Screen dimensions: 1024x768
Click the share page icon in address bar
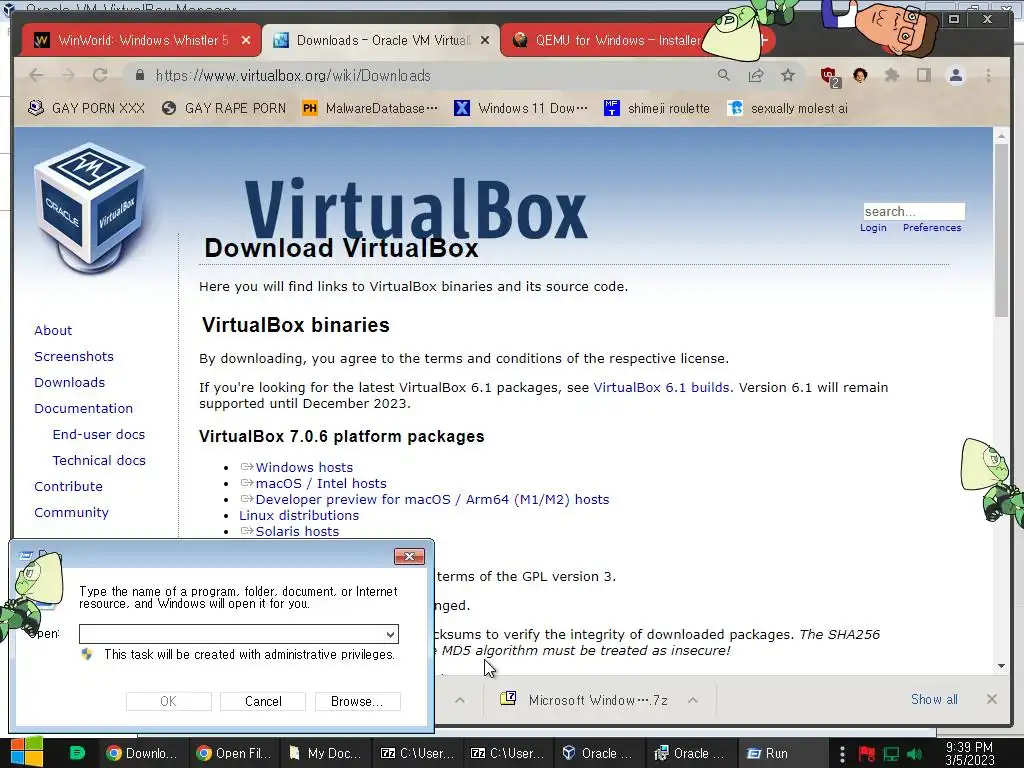pyautogui.click(x=756, y=76)
